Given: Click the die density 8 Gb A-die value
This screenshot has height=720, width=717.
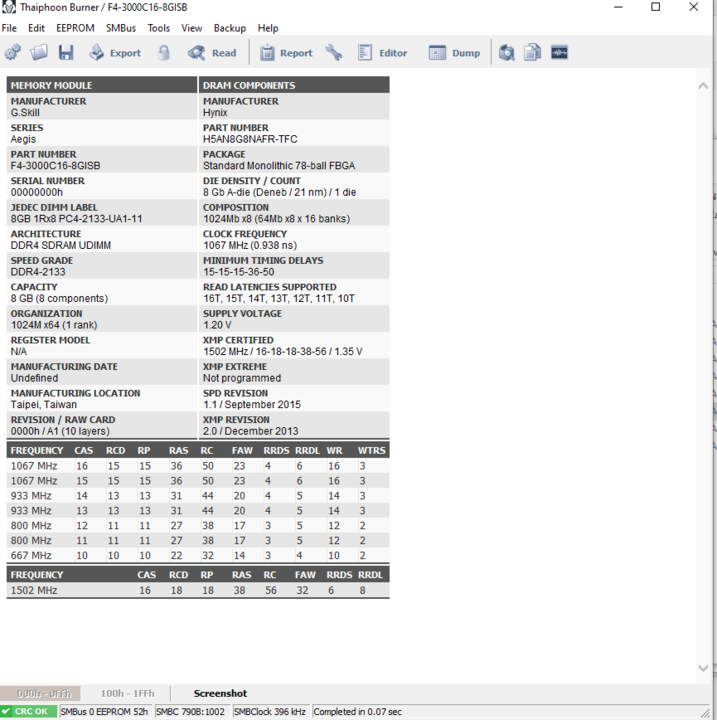Looking at the screenshot, I should pos(279,192).
